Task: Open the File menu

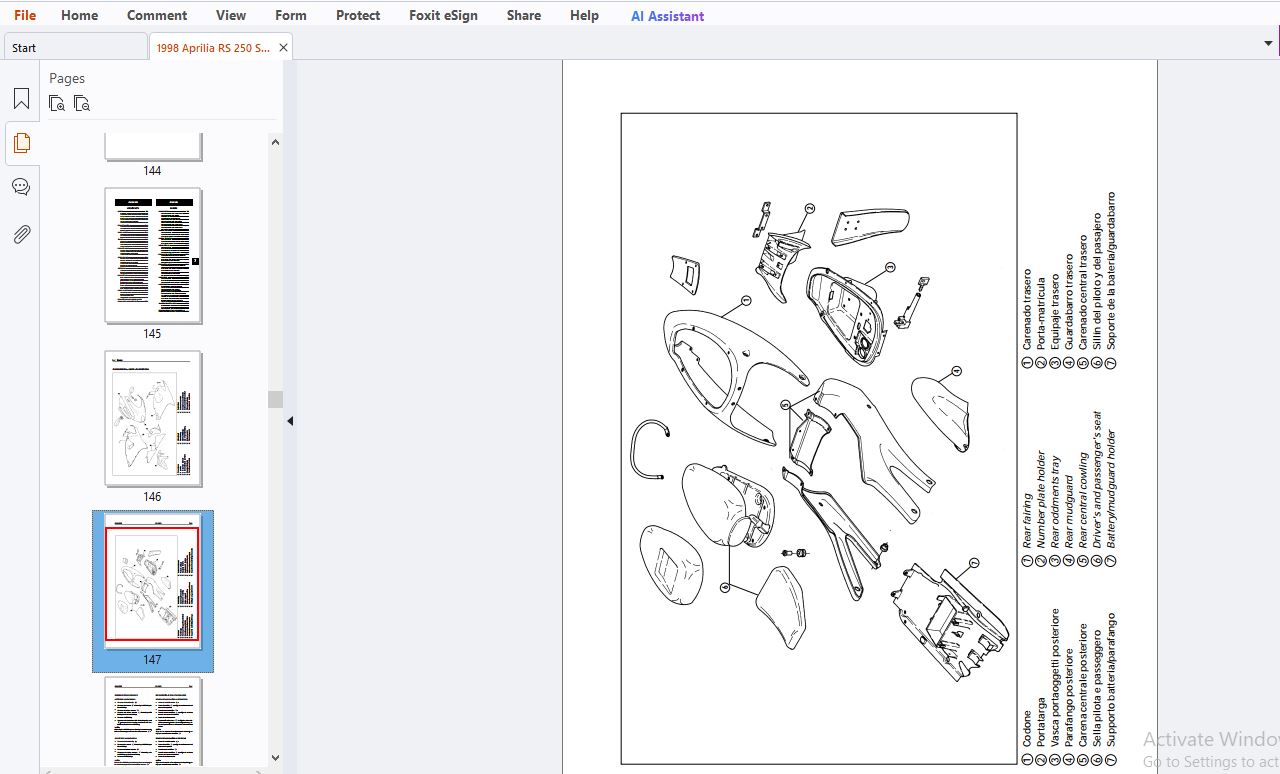Action: pos(25,15)
